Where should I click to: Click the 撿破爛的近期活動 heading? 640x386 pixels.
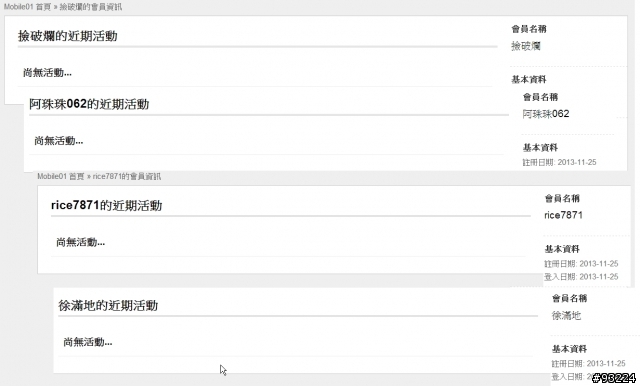tap(68, 36)
